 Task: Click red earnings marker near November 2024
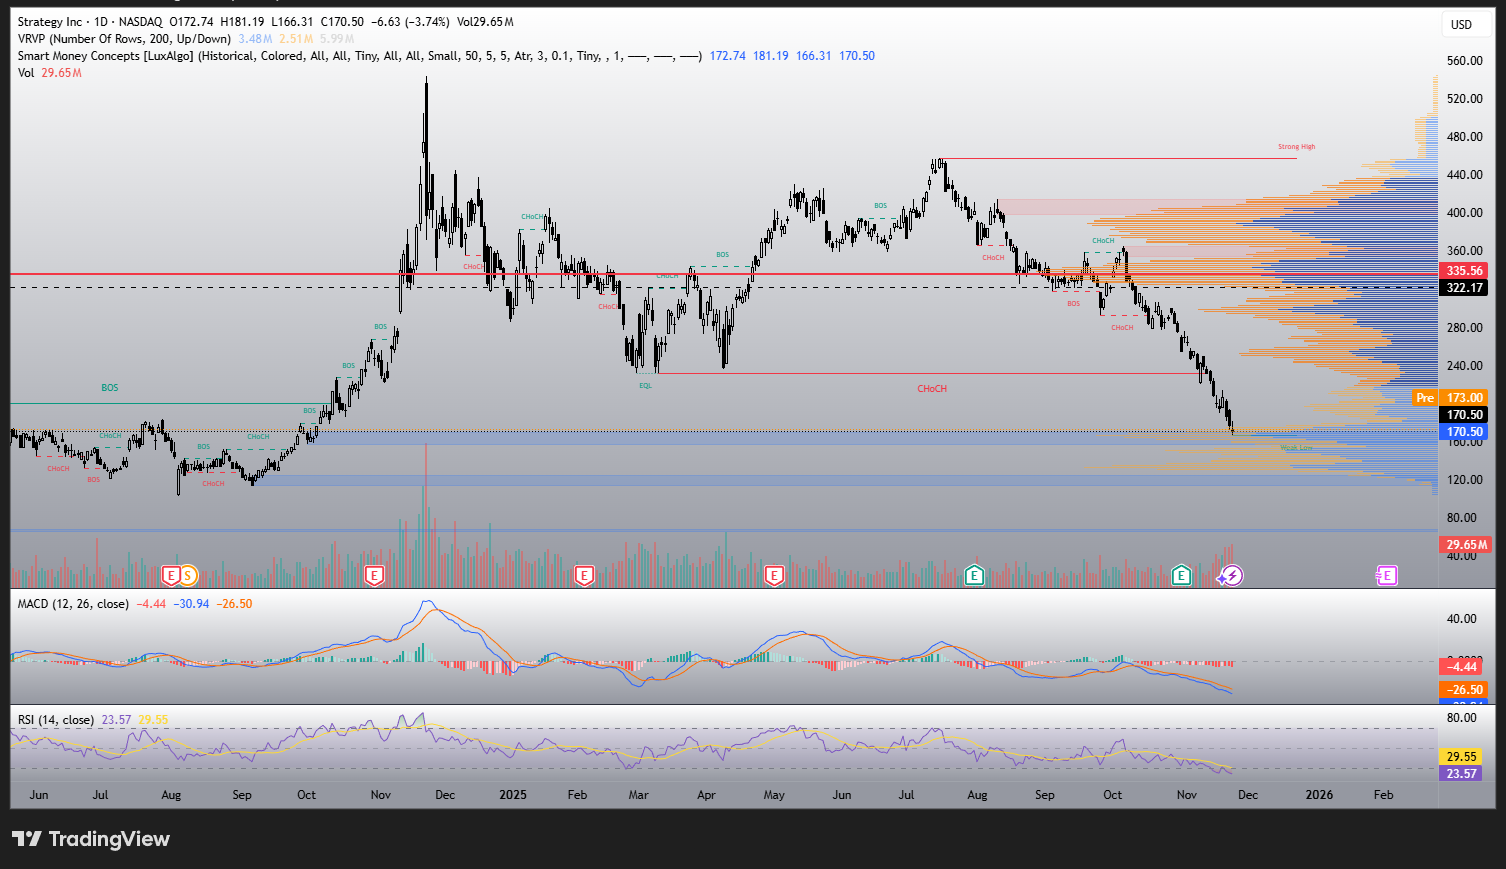point(374,575)
